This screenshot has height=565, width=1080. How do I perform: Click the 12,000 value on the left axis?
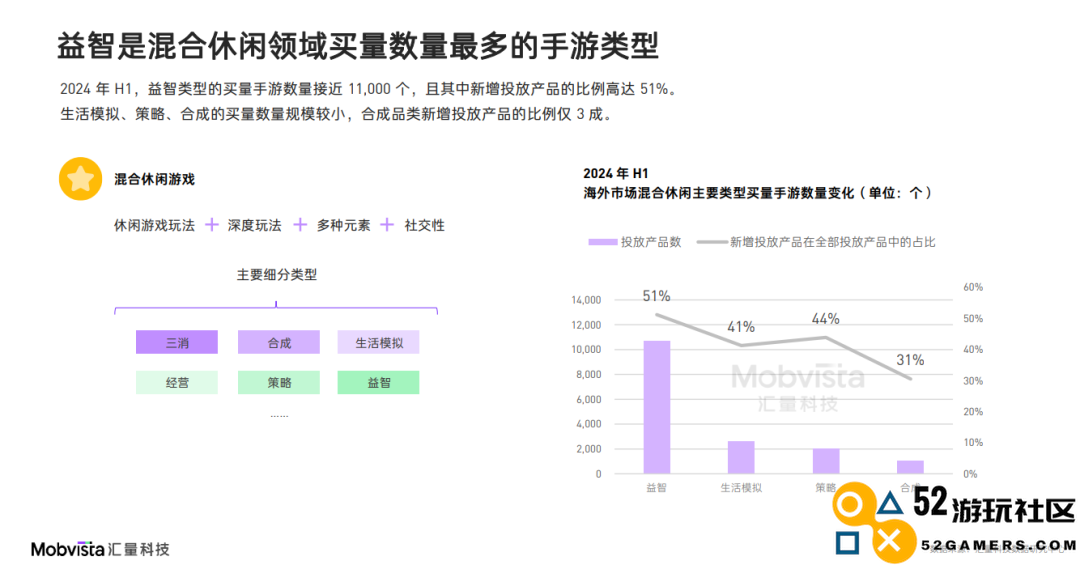[586, 325]
